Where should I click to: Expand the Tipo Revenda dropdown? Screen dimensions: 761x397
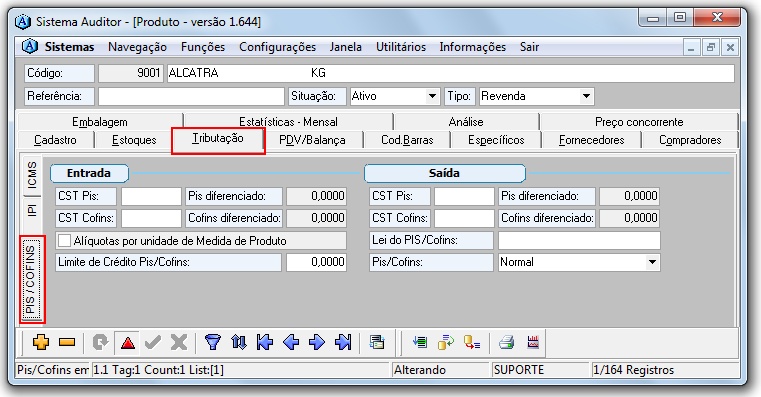pos(586,96)
